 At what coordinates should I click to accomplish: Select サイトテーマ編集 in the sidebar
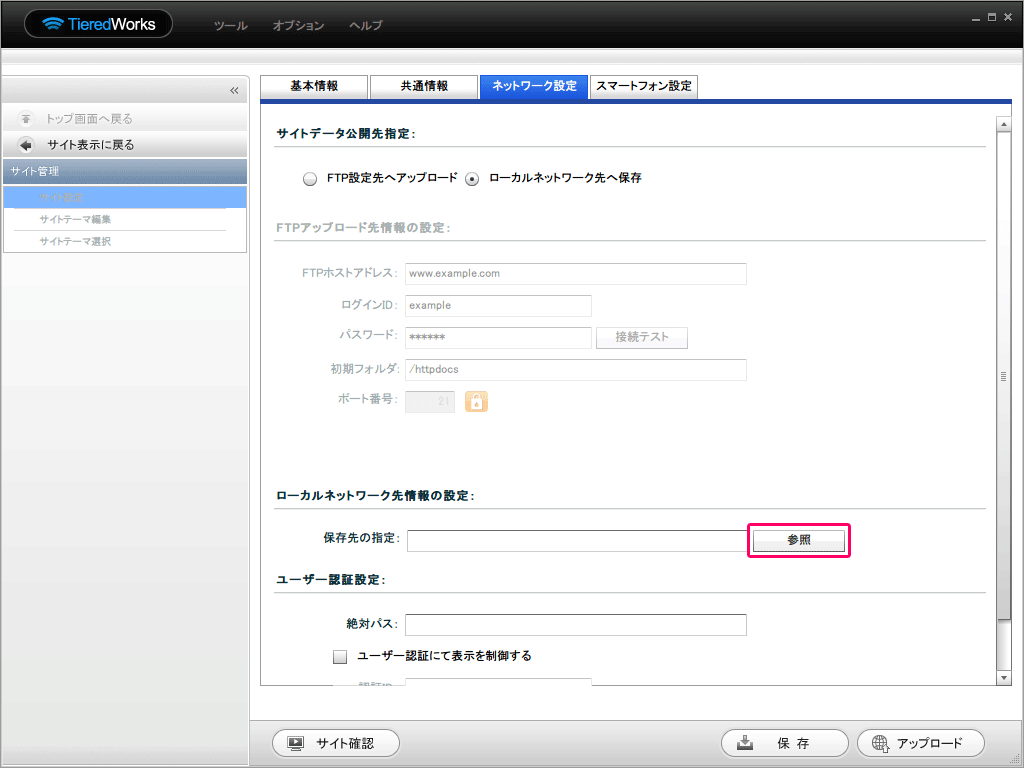tap(75, 219)
